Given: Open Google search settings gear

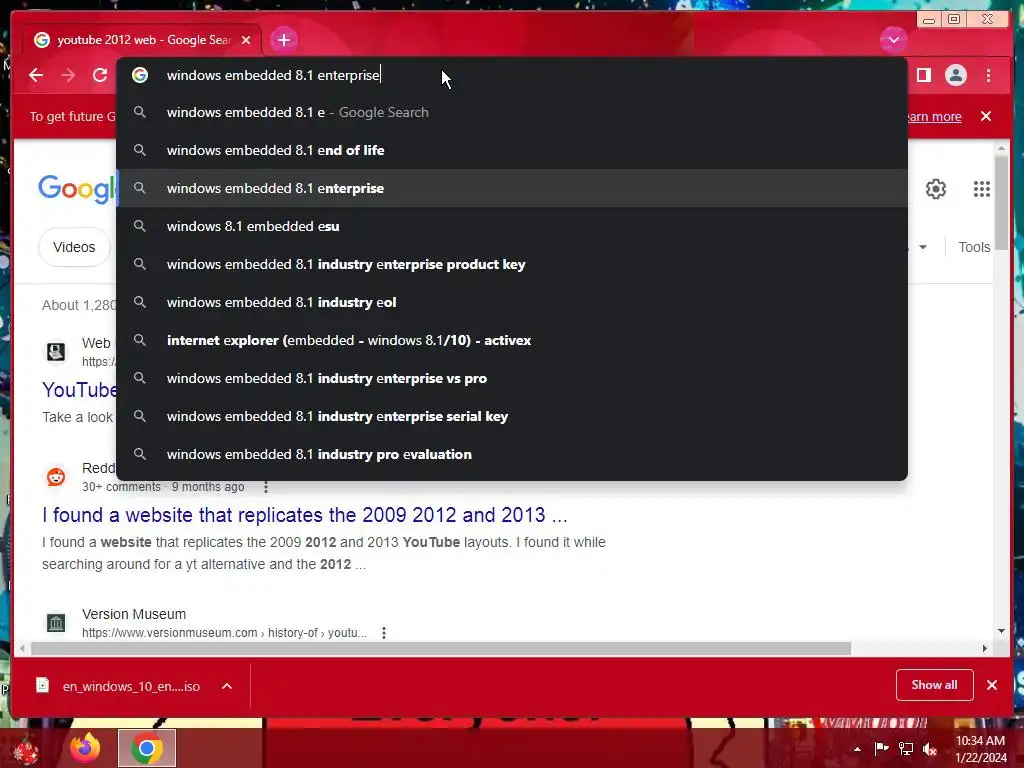Looking at the screenshot, I should point(936,189).
